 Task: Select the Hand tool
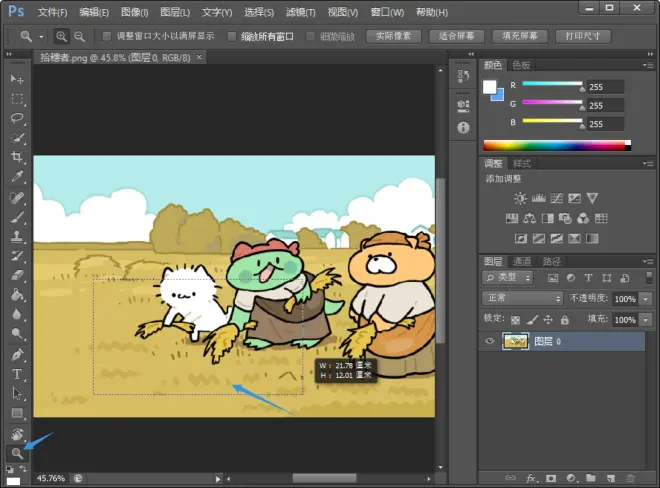pyautogui.click(x=17, y=434)
